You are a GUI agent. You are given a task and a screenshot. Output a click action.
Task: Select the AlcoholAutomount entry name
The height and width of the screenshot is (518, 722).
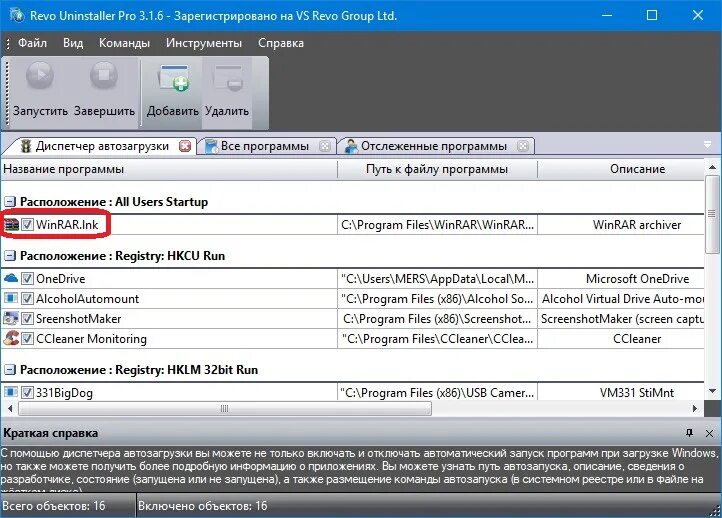87,299
